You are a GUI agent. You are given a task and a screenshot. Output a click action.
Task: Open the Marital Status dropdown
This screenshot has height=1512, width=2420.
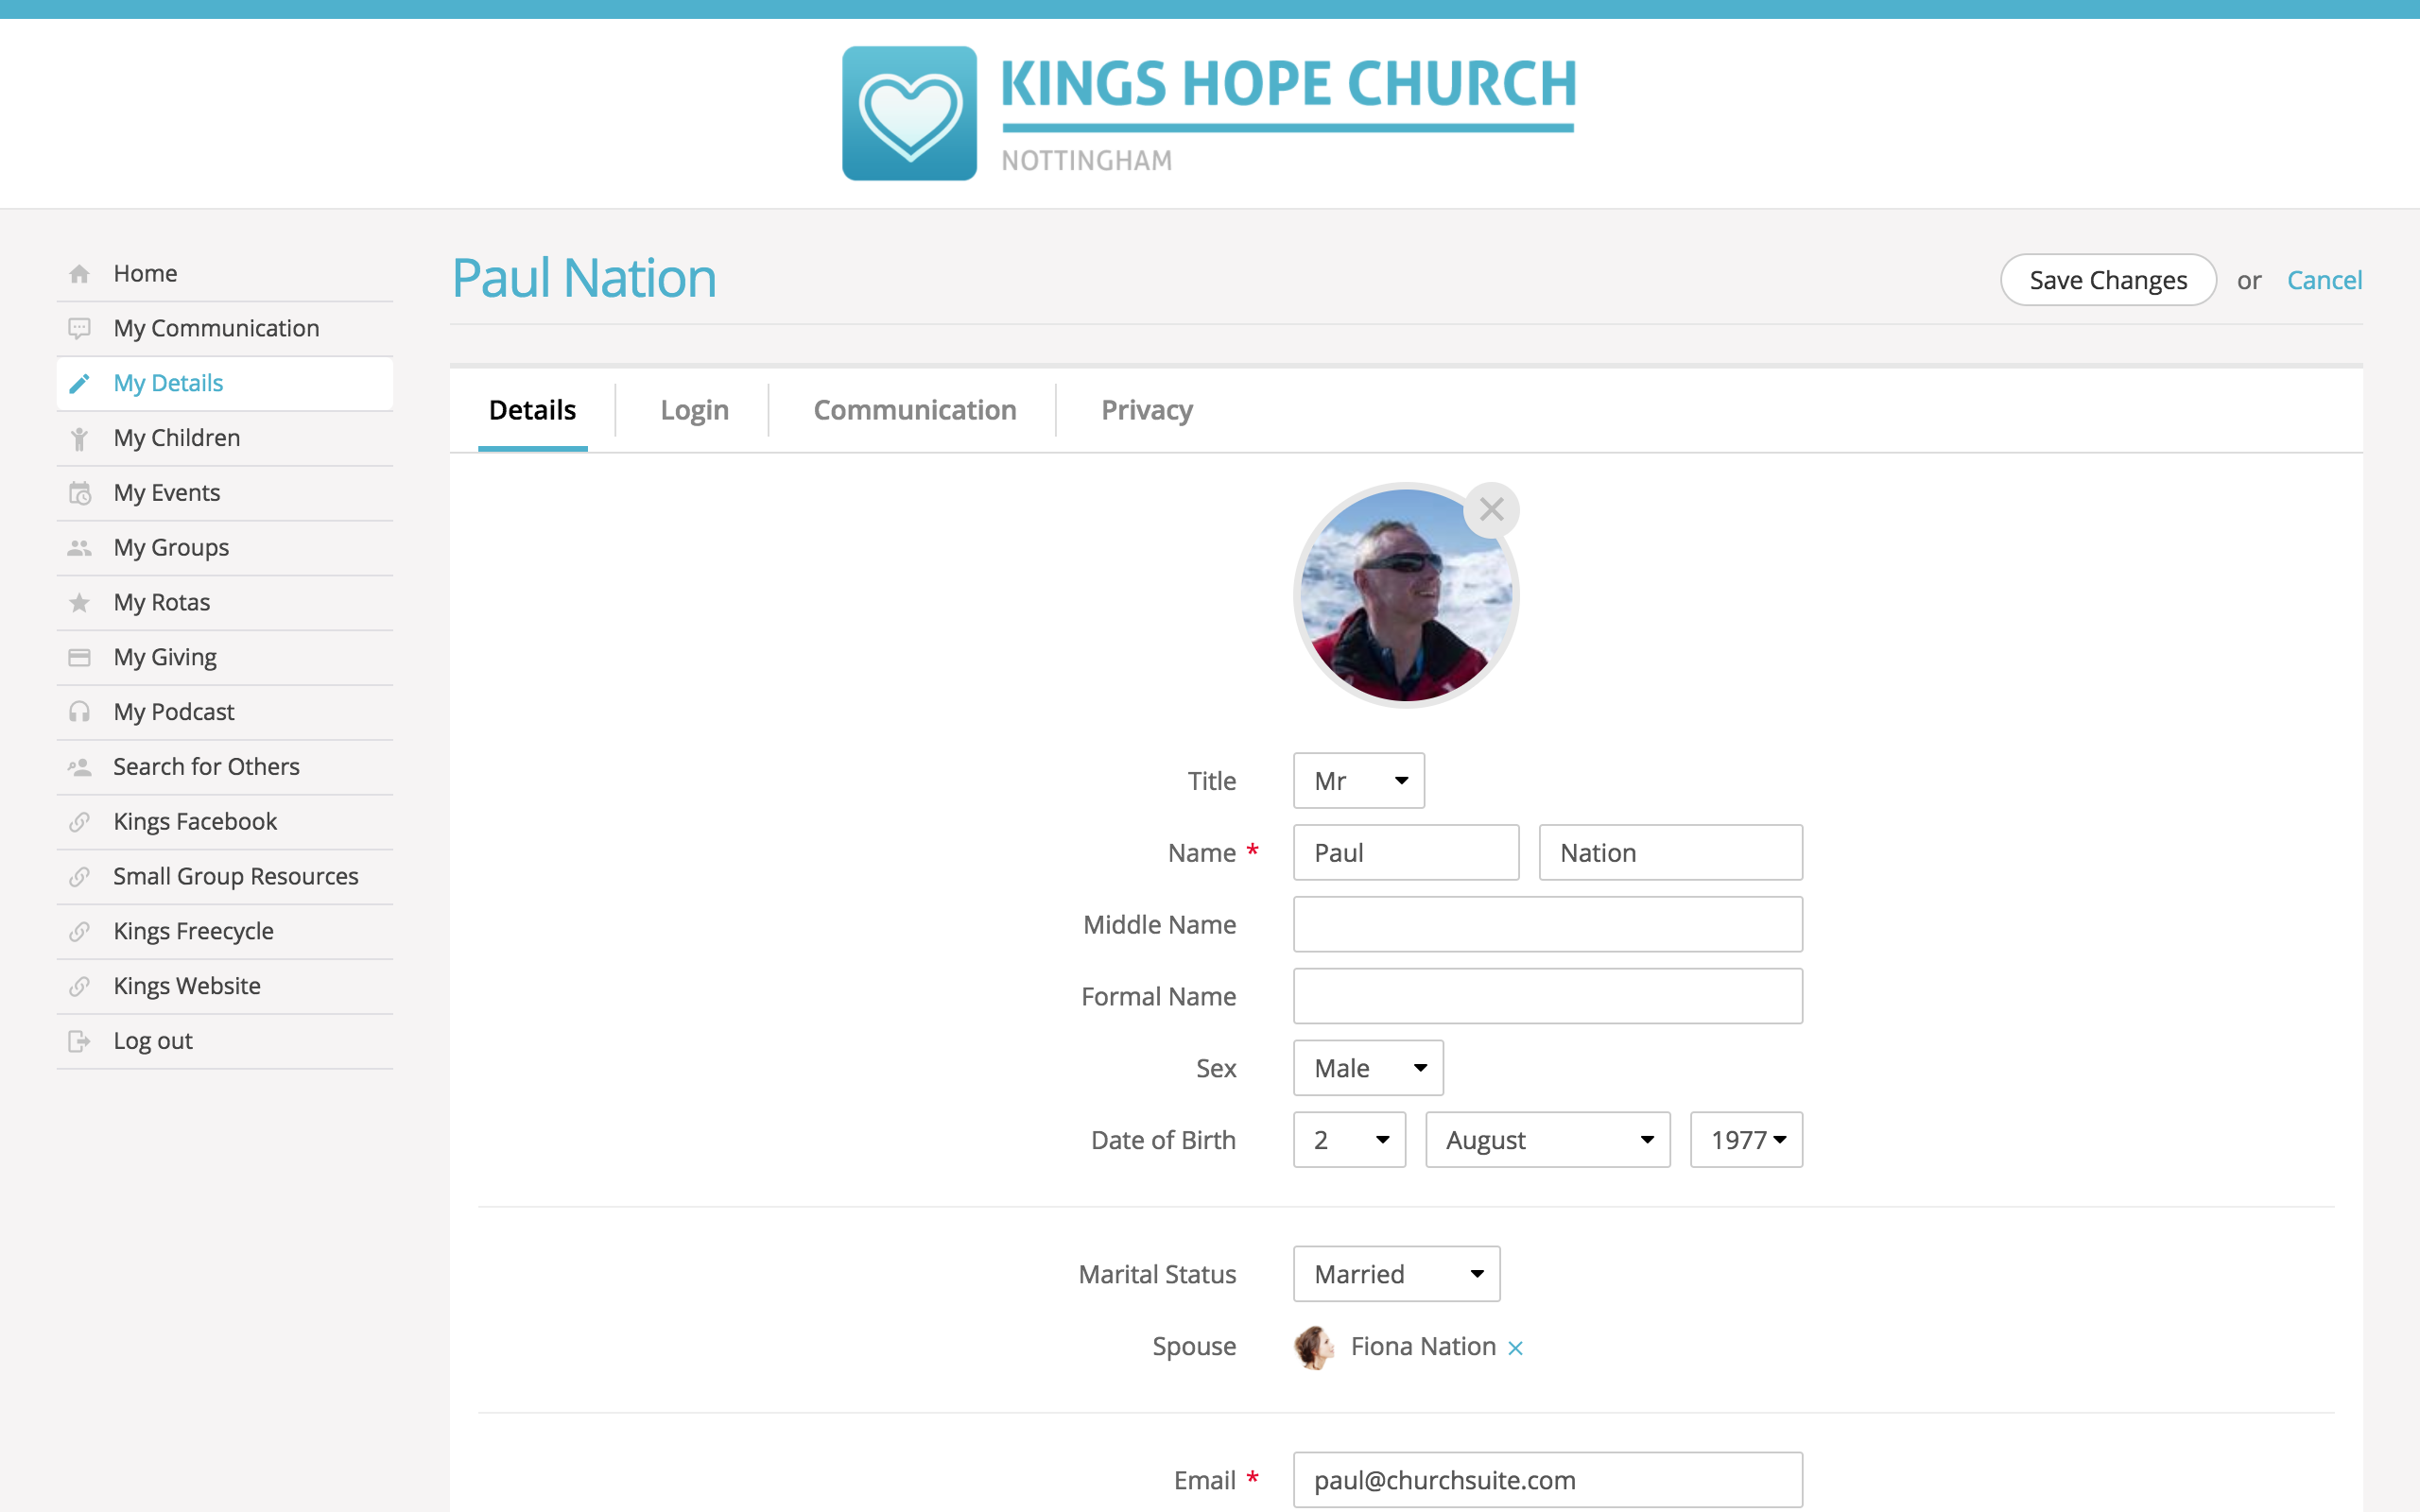tap(1396, 1274)
